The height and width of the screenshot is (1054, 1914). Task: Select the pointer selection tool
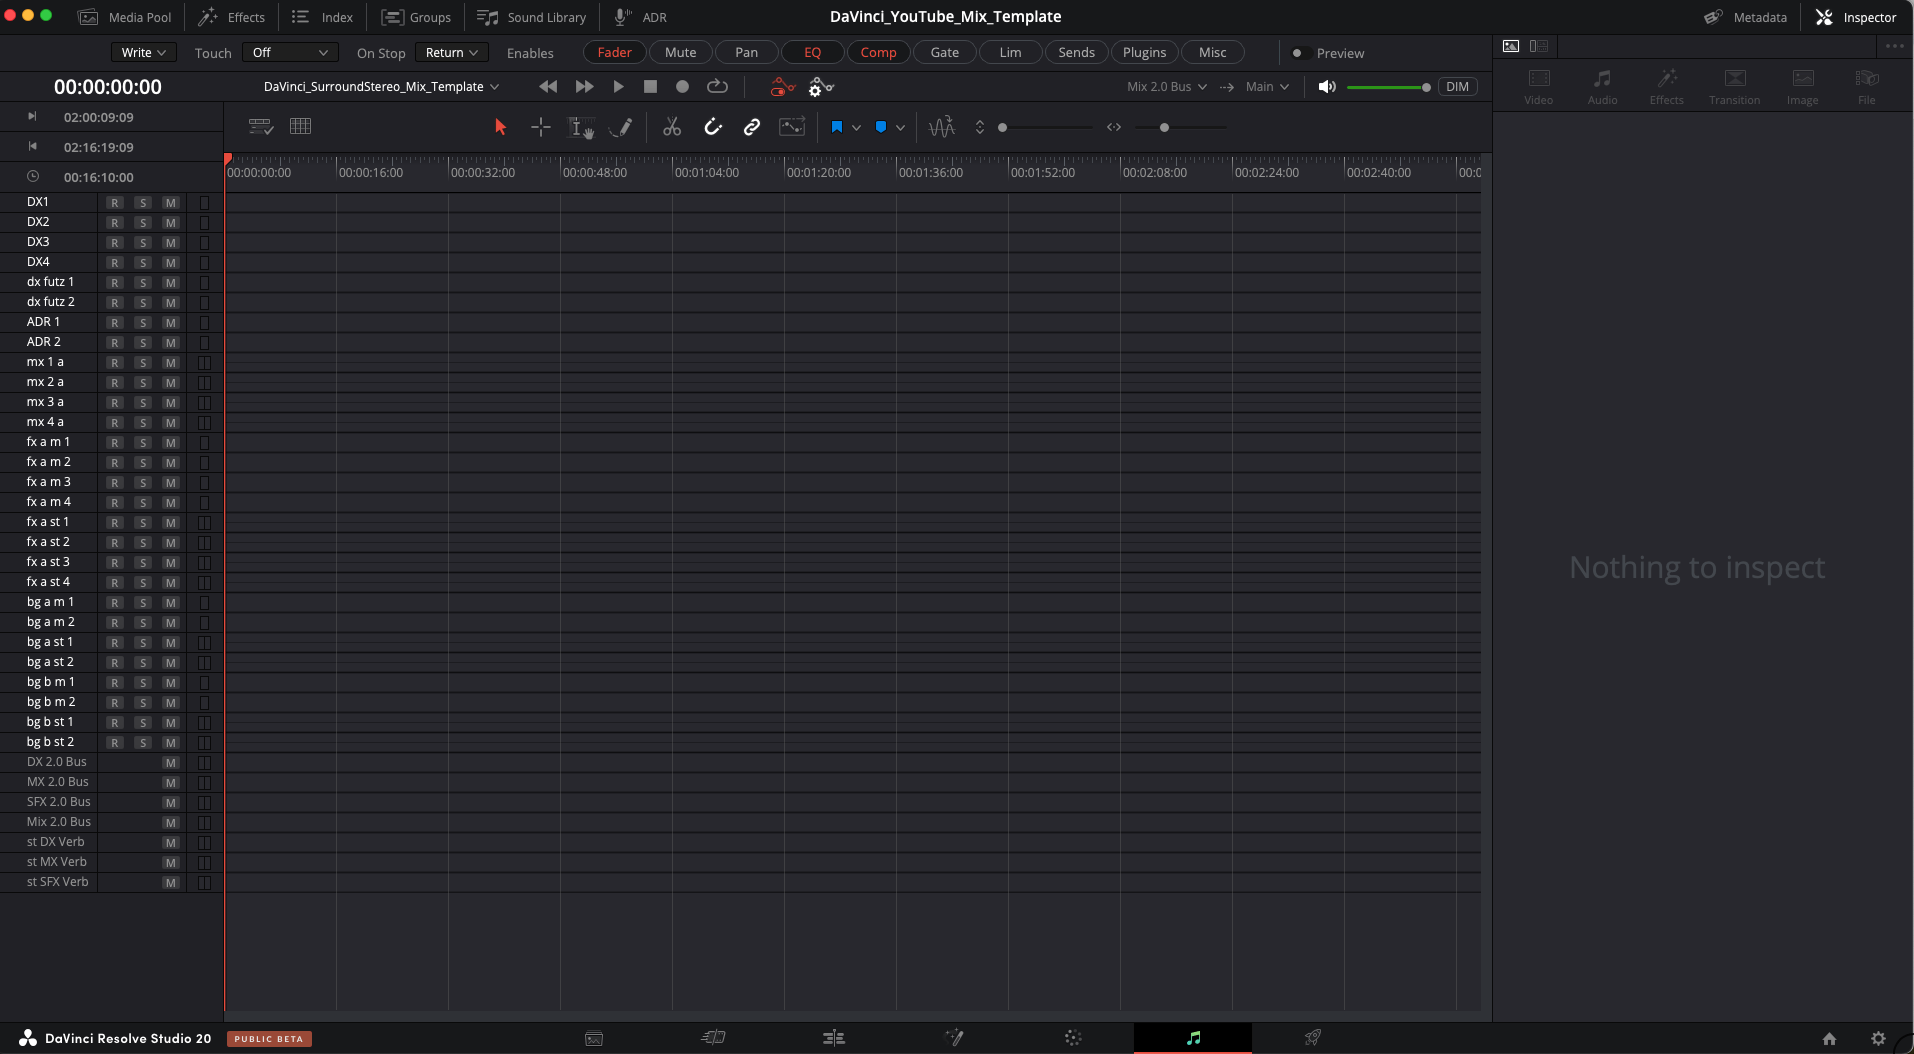(x=500, y=127)
